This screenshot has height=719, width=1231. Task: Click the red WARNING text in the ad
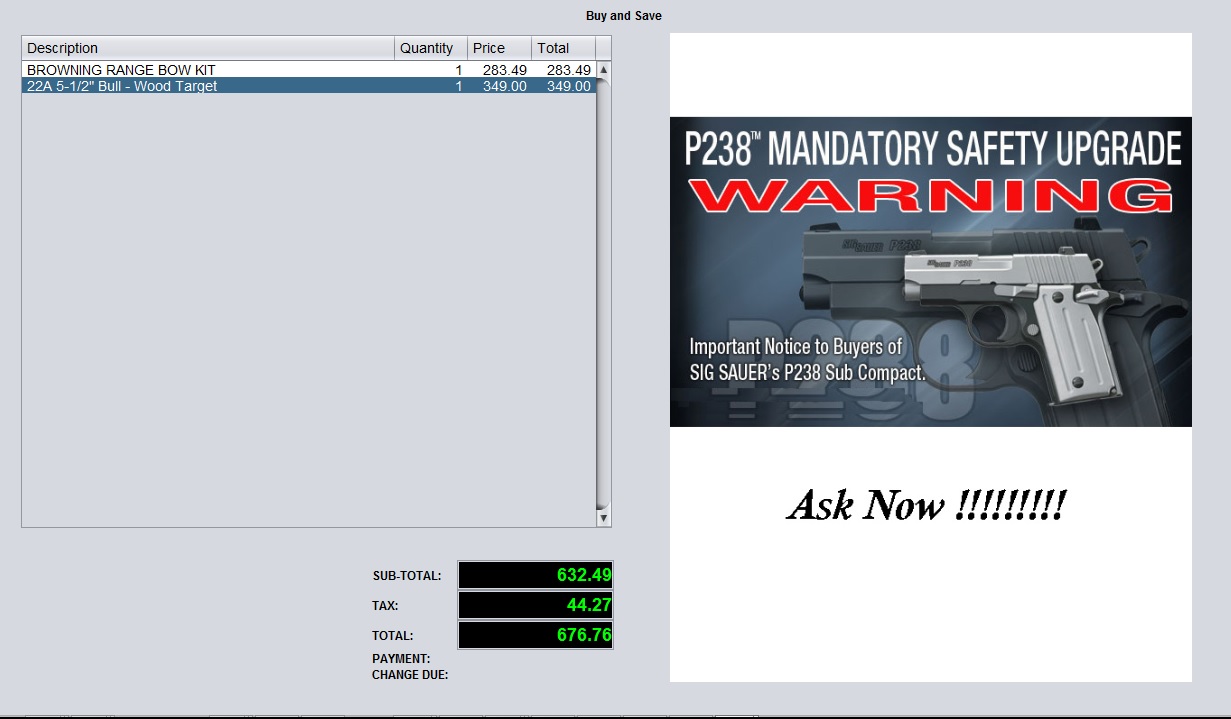(x=930, y=196)
